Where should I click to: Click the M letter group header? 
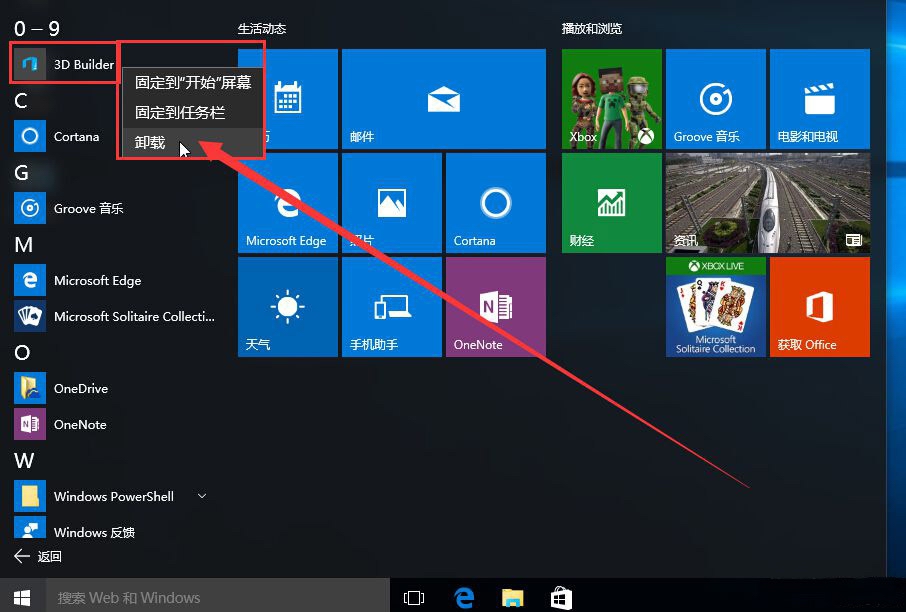[24, 244]
